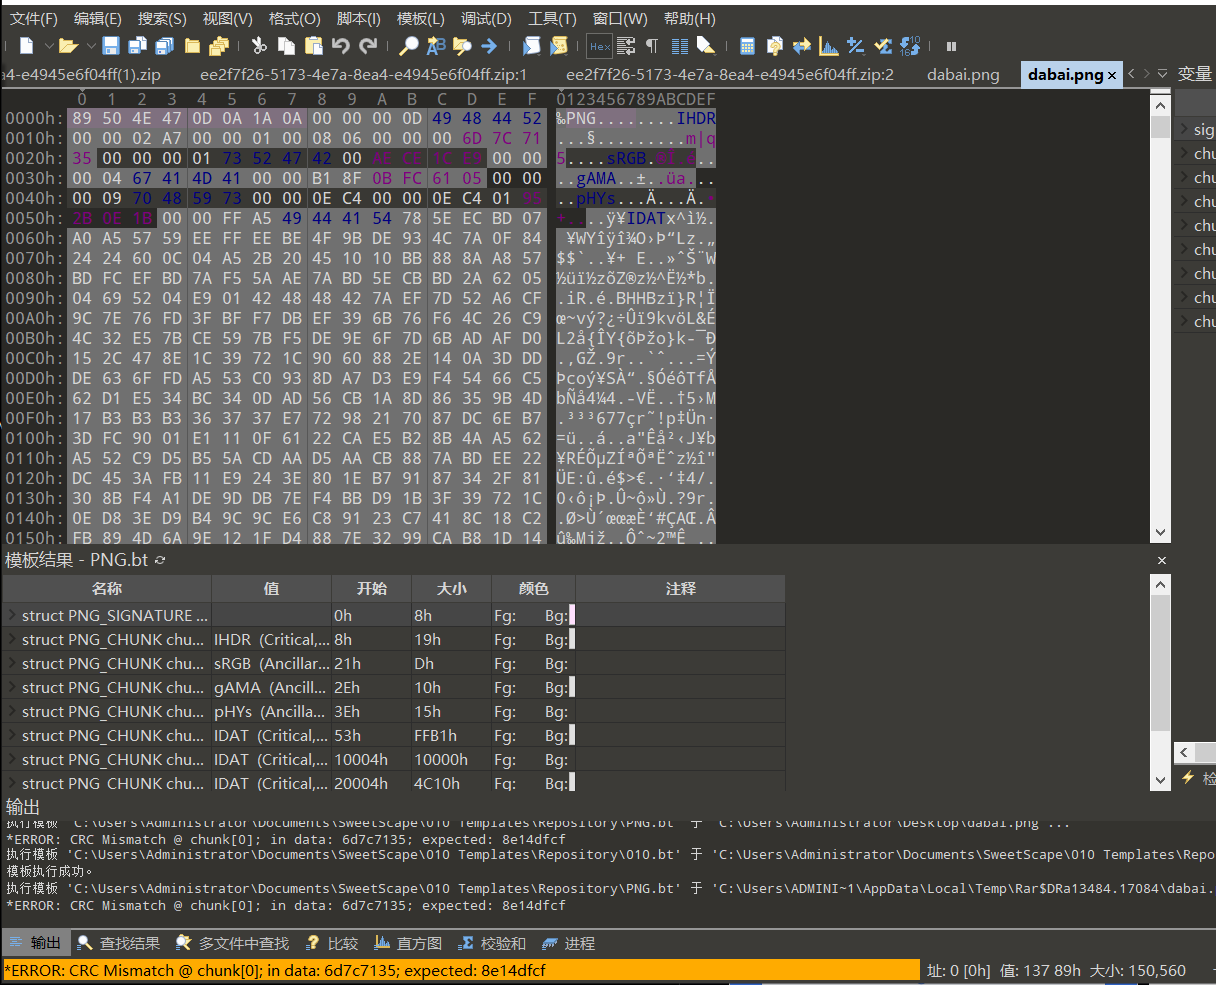Expand the IHDR chunk struct row
Viewport: 1216px width, 985px height.
click(x=11, y=640)
